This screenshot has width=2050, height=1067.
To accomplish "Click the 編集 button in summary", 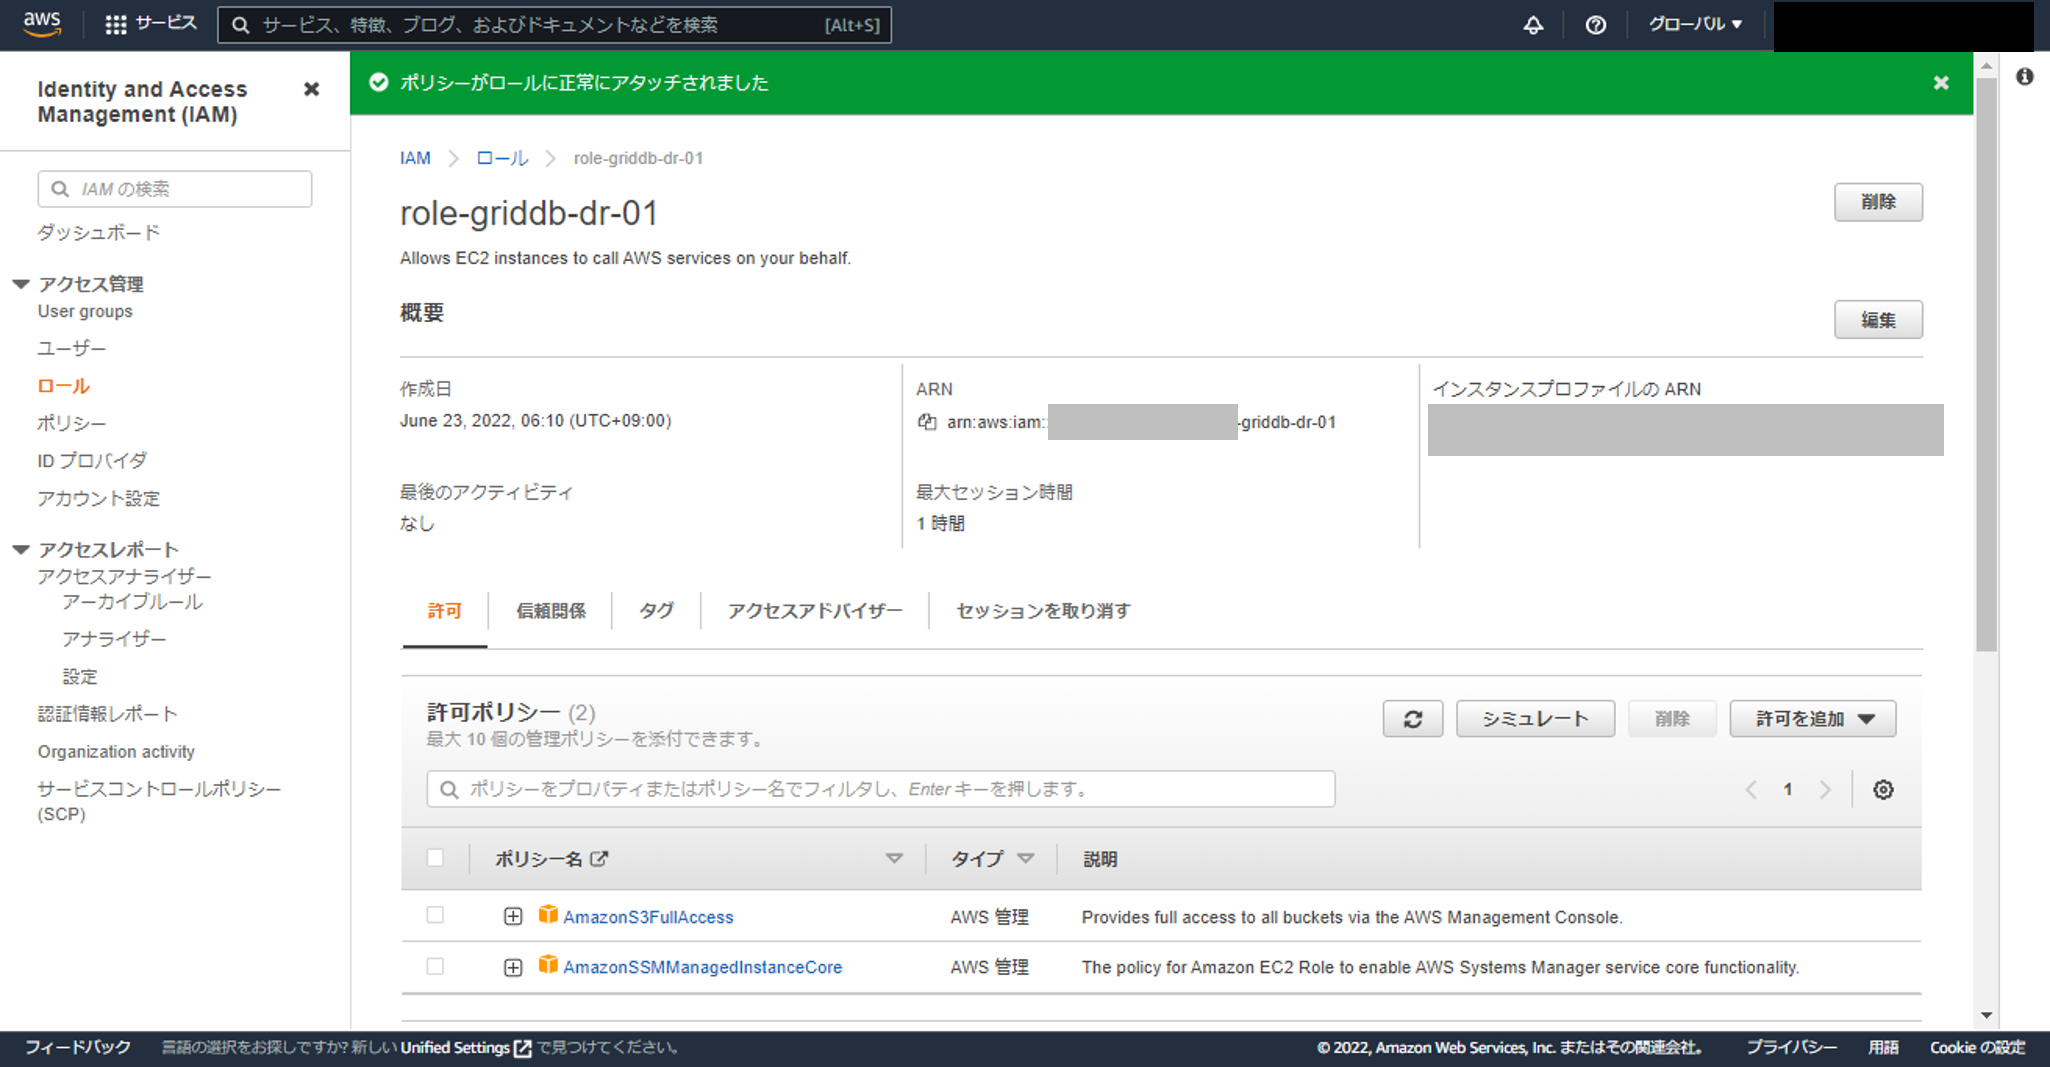I will click(x=1877, y=320).
